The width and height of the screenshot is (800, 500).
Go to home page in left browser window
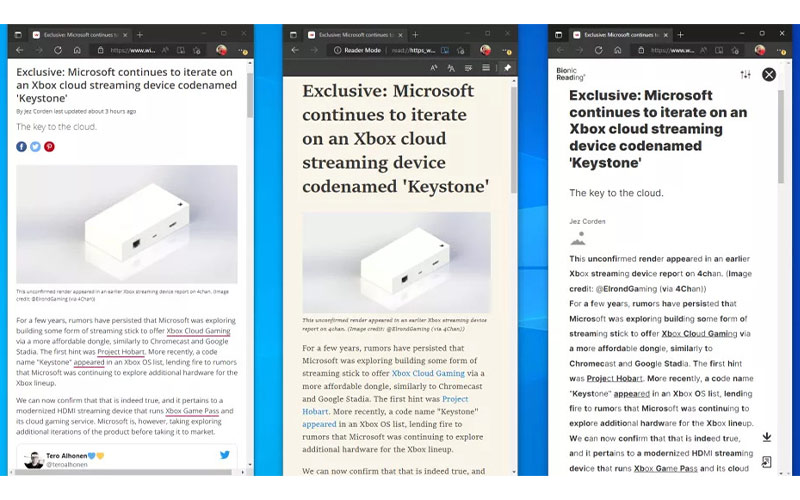tap(77, 50)
